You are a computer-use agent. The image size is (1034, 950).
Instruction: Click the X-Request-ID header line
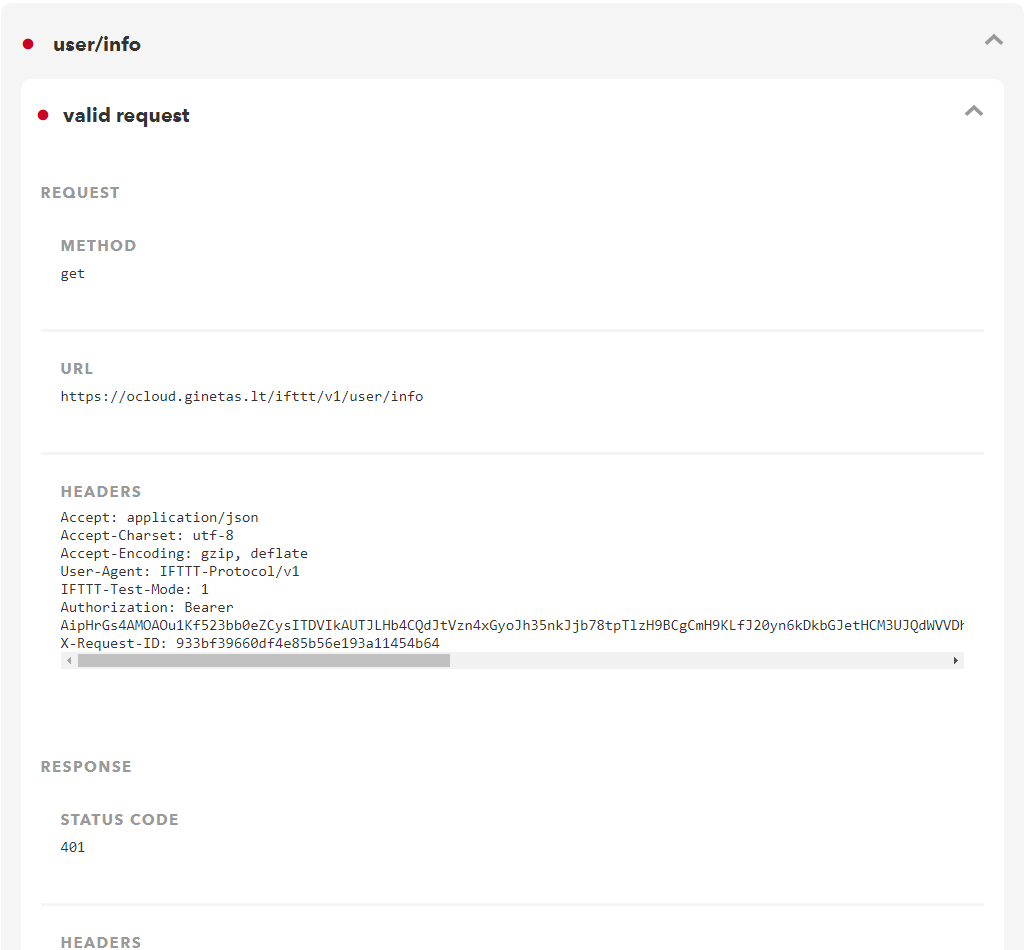[x=250, y=643]
